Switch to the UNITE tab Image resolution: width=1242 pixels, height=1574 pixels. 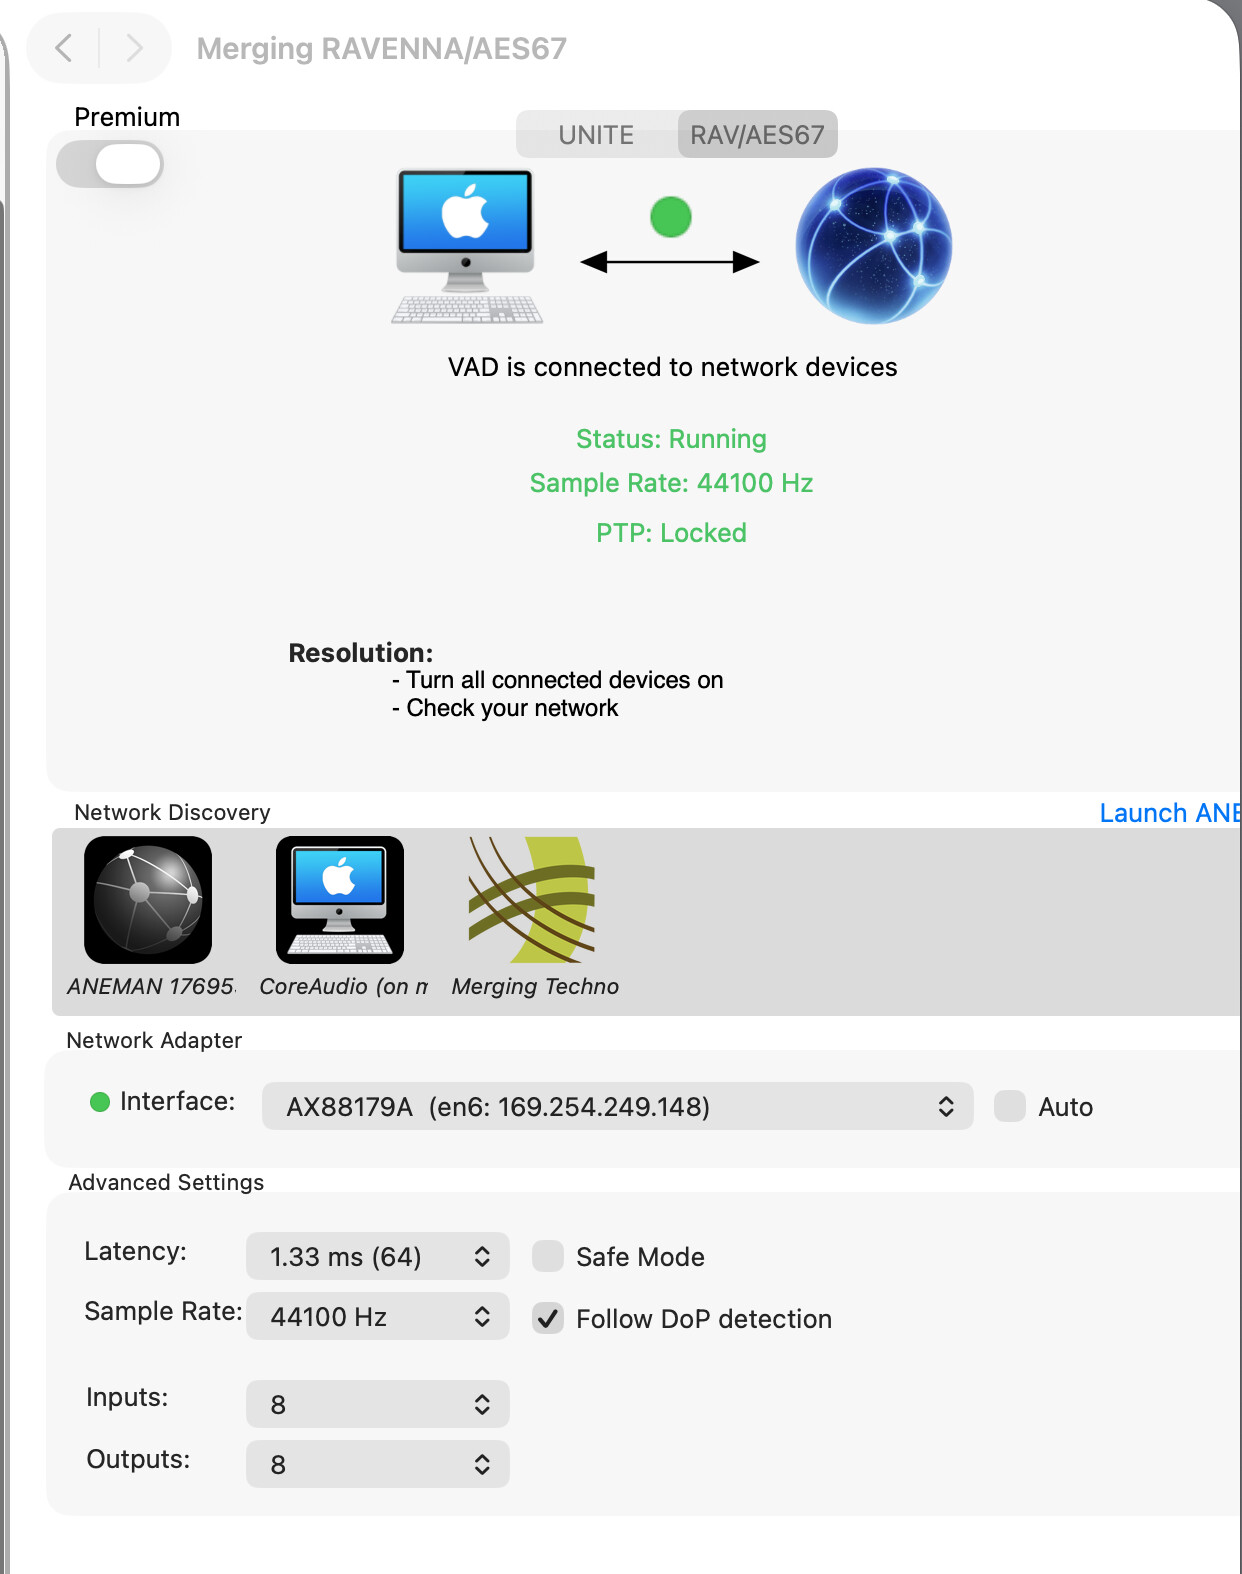tap(597, 134)
